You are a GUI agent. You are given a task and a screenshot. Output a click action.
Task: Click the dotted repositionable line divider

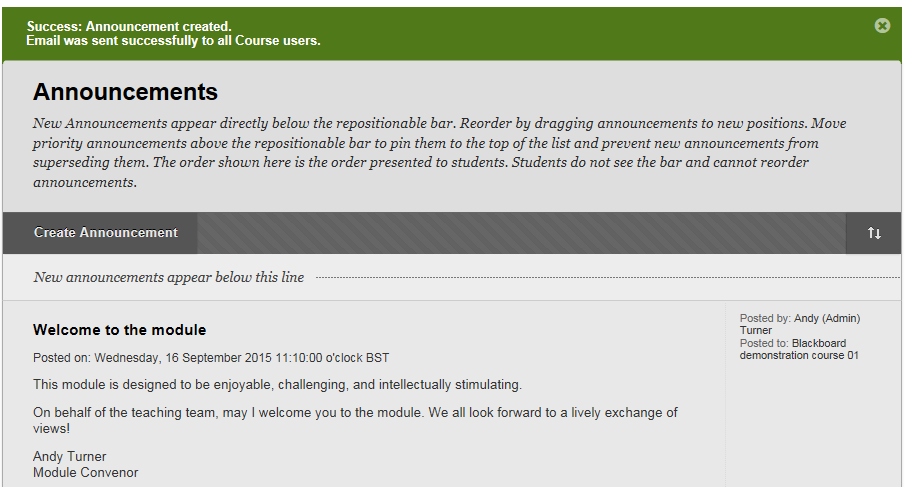[x=608, y=278]
